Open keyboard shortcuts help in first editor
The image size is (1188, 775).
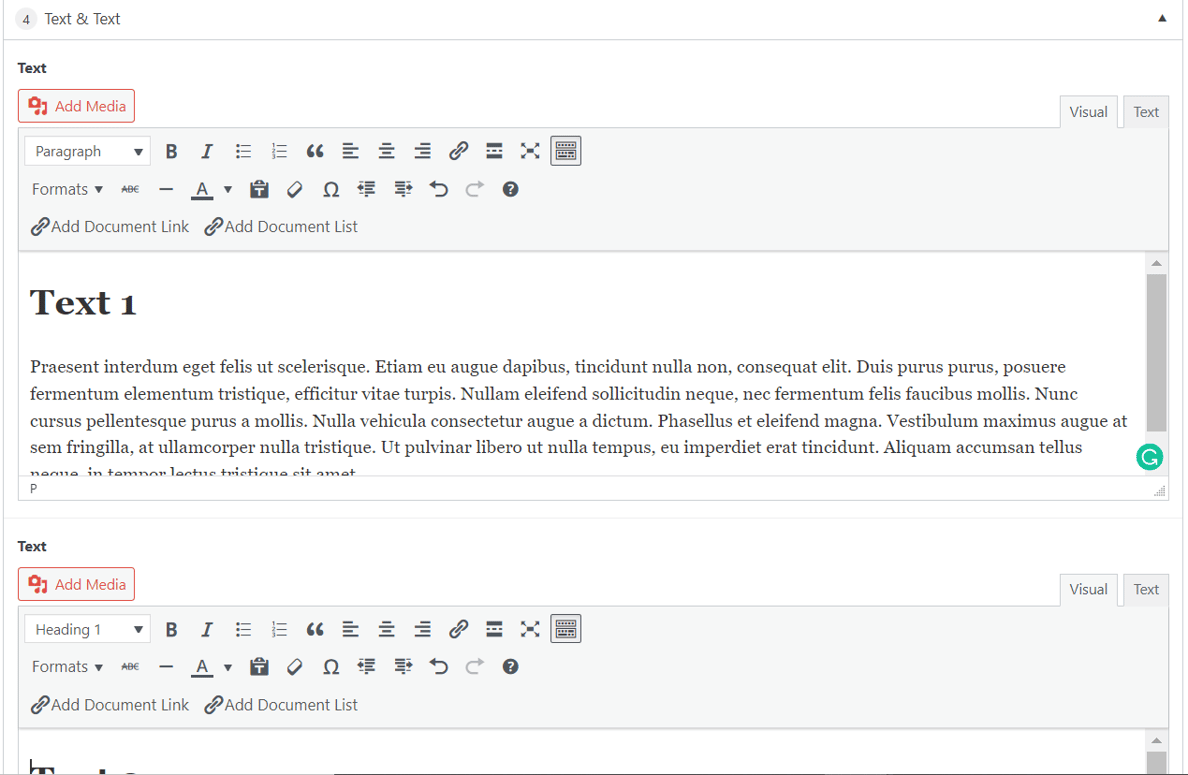[510, 189]
